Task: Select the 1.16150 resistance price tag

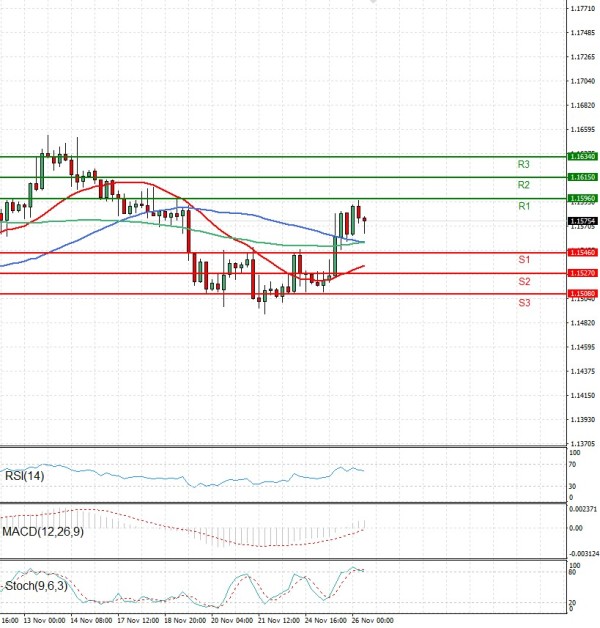Action: (582, 177)
